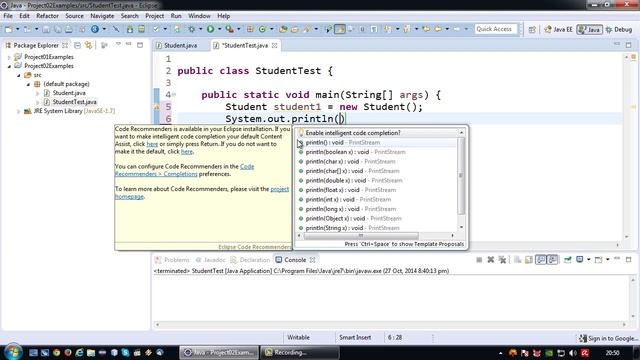640x360 pixels.
Task: Collapse the src folder node
Action: [18, 75]
